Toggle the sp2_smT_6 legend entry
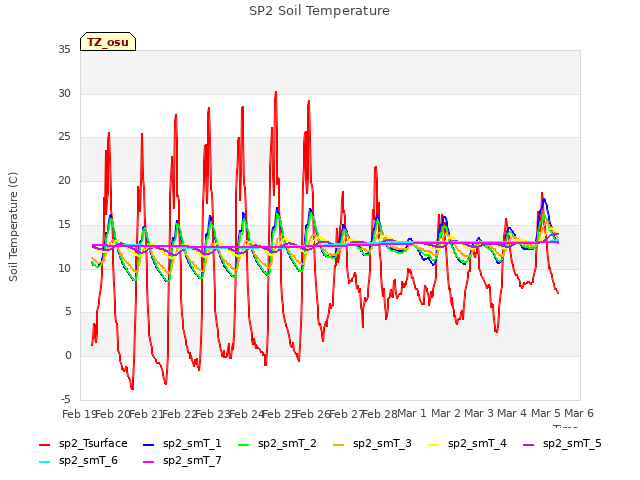The image size is (640, 480). coord(78,461)
